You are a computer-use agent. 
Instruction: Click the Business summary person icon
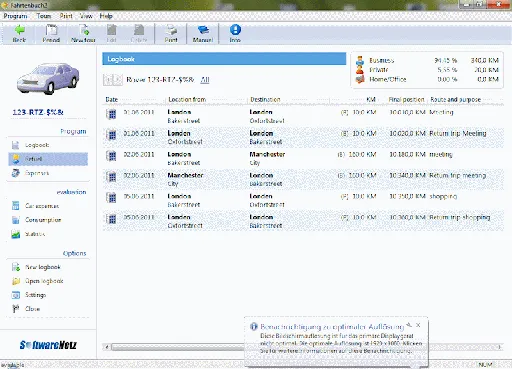(x=360, y=60)
